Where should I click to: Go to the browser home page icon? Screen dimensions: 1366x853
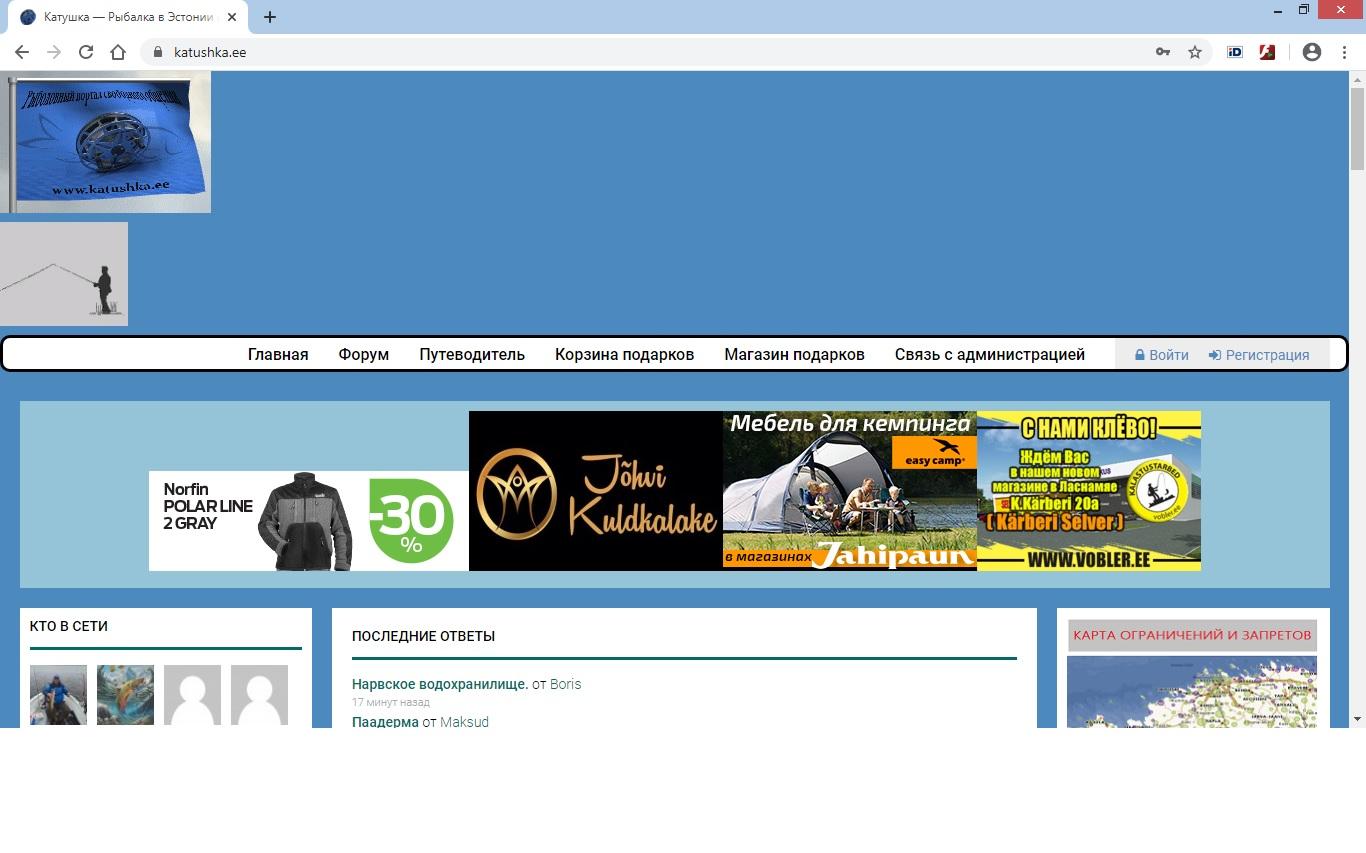click(x=118, y=52)
